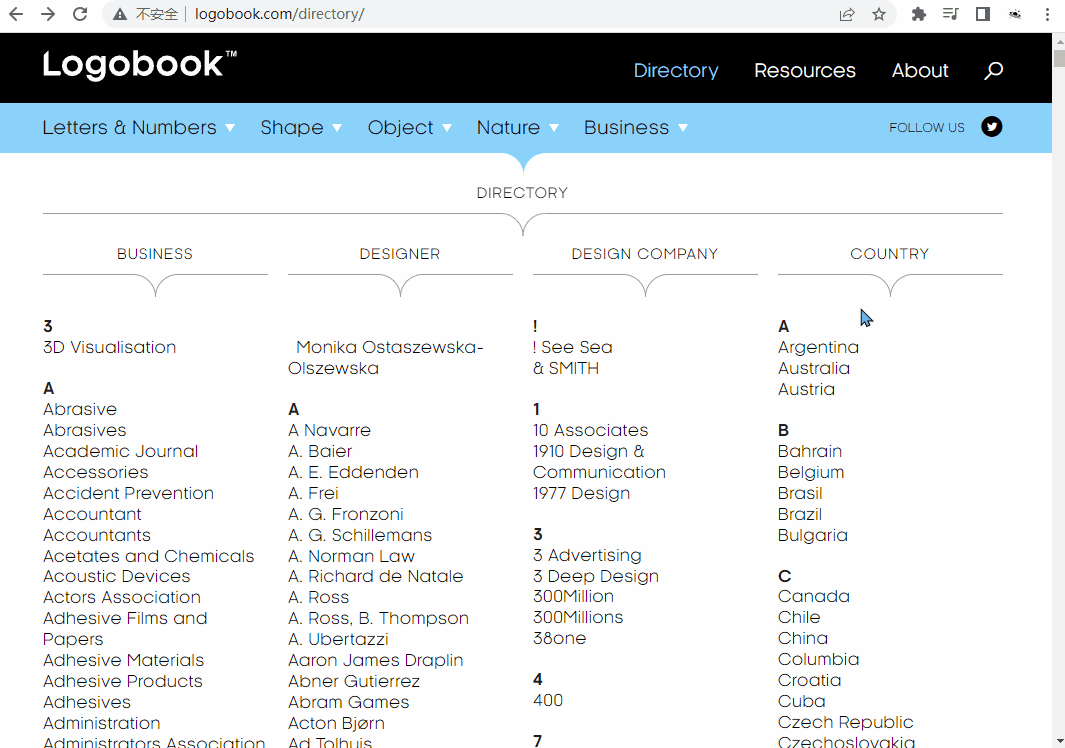Open the incognito profile icon
The height and width of the screenshot is (748, 1065).
point(1015,14)
